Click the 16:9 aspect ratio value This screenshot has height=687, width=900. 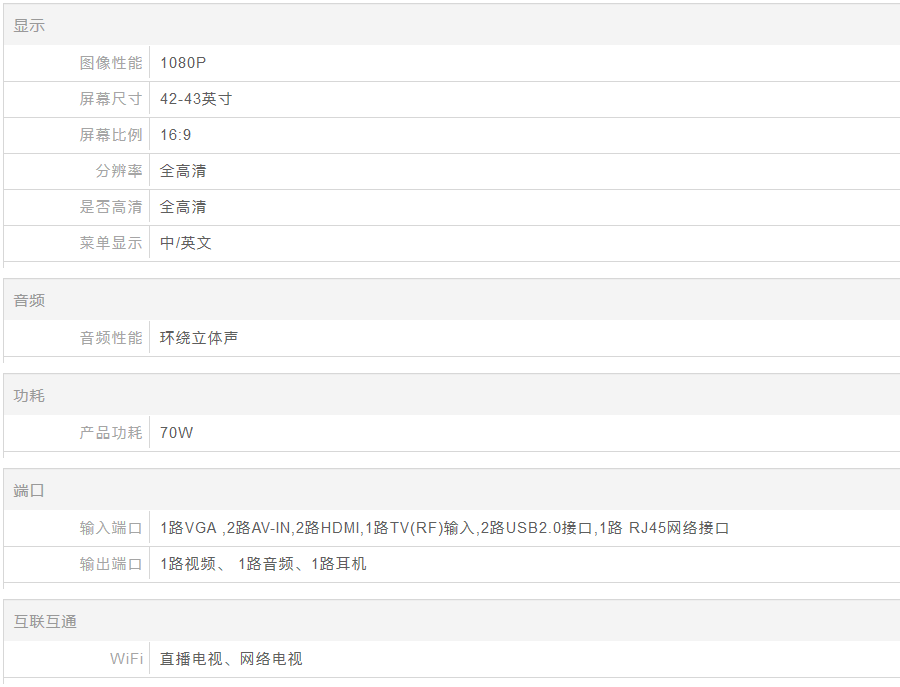(x=176, y=135)
